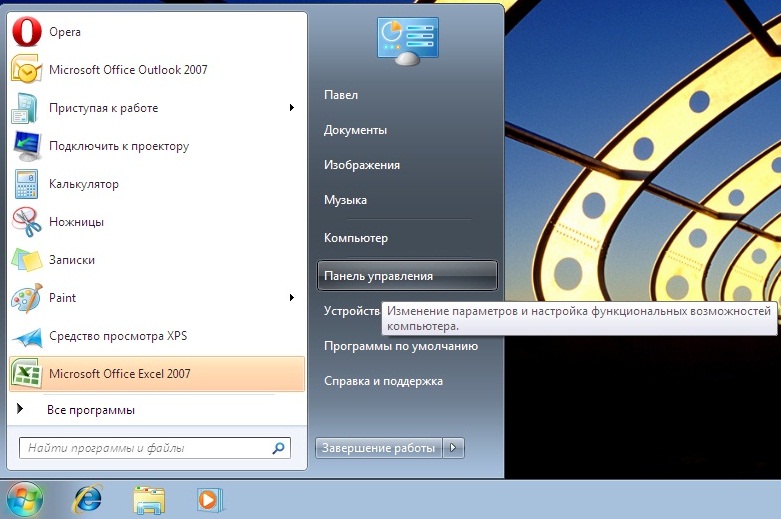781x519 pixels.
Task: Click Подключить к проектору icon
Action: (26, 146)
